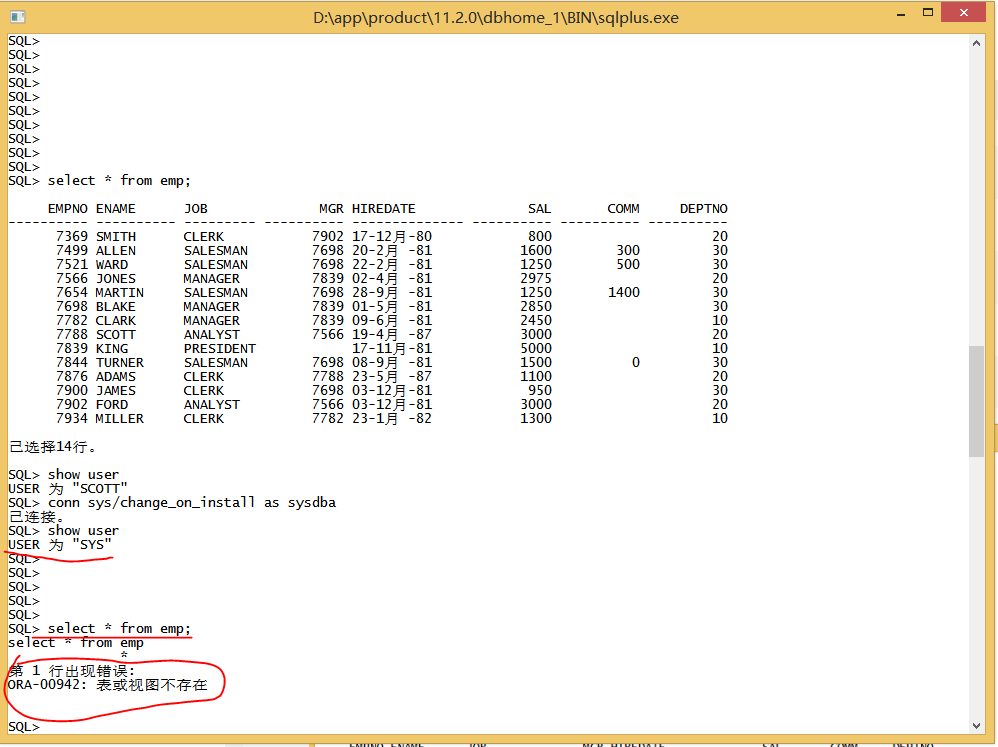Screen dimensions: 998x747
Task: Click salary value 800
Action: (540, 237)
